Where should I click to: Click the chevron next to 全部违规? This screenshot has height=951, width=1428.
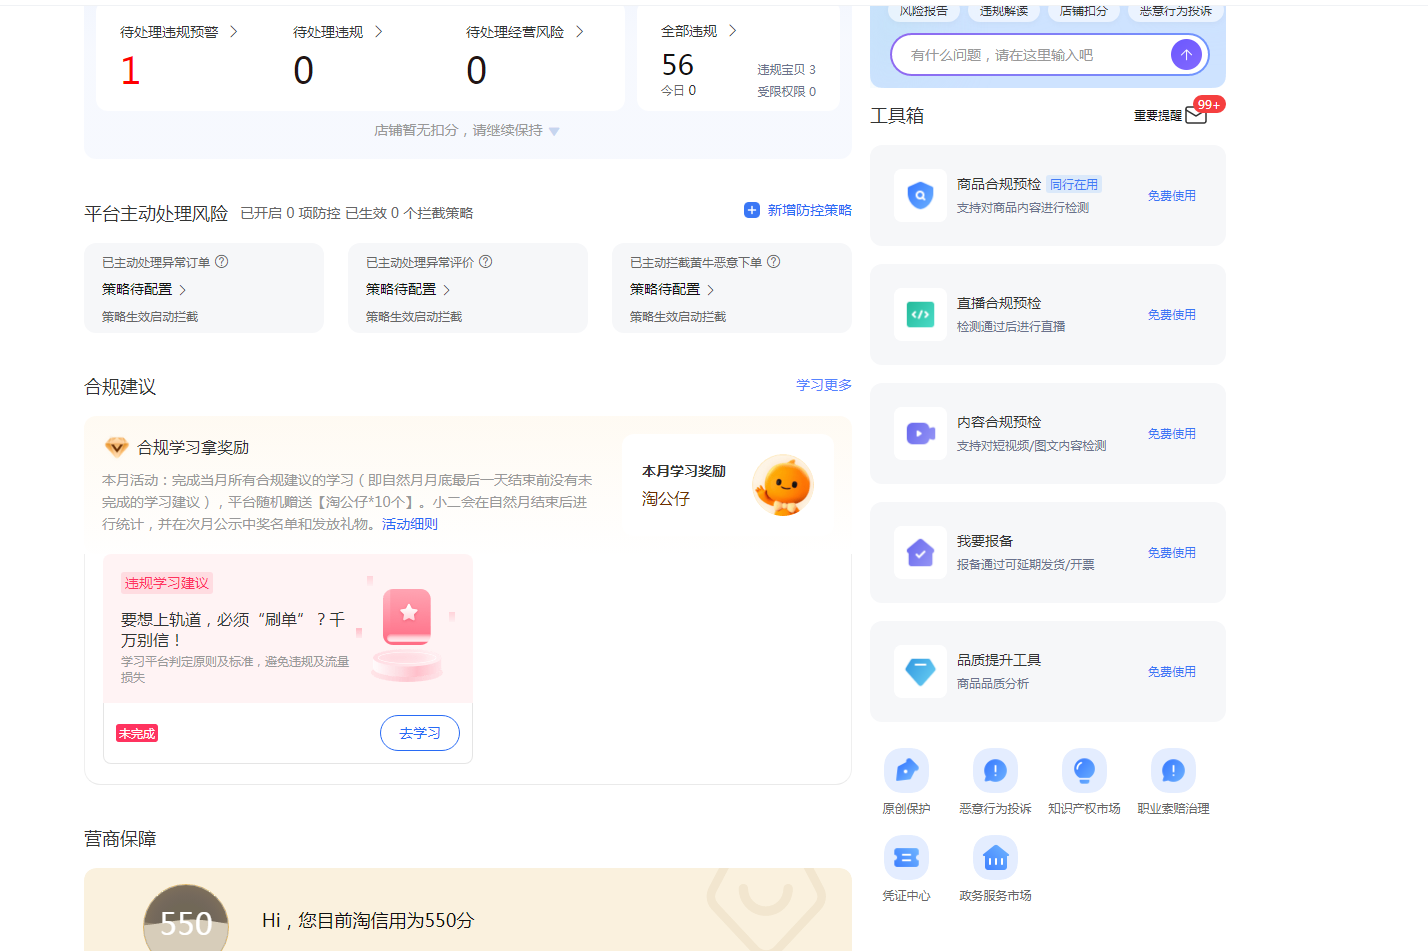click(x=732, y=31)
